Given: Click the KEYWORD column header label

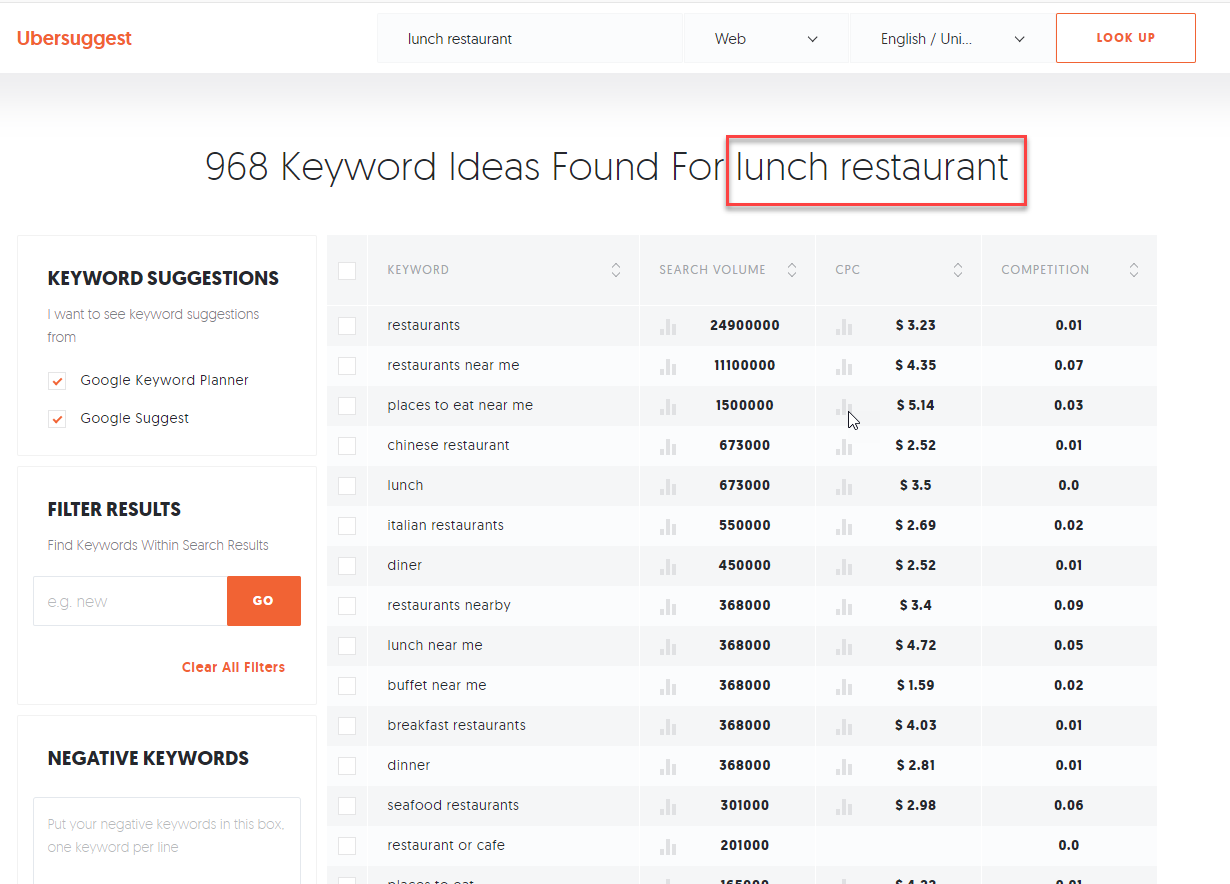Looking at the screenshot, I should pos(418,270).
